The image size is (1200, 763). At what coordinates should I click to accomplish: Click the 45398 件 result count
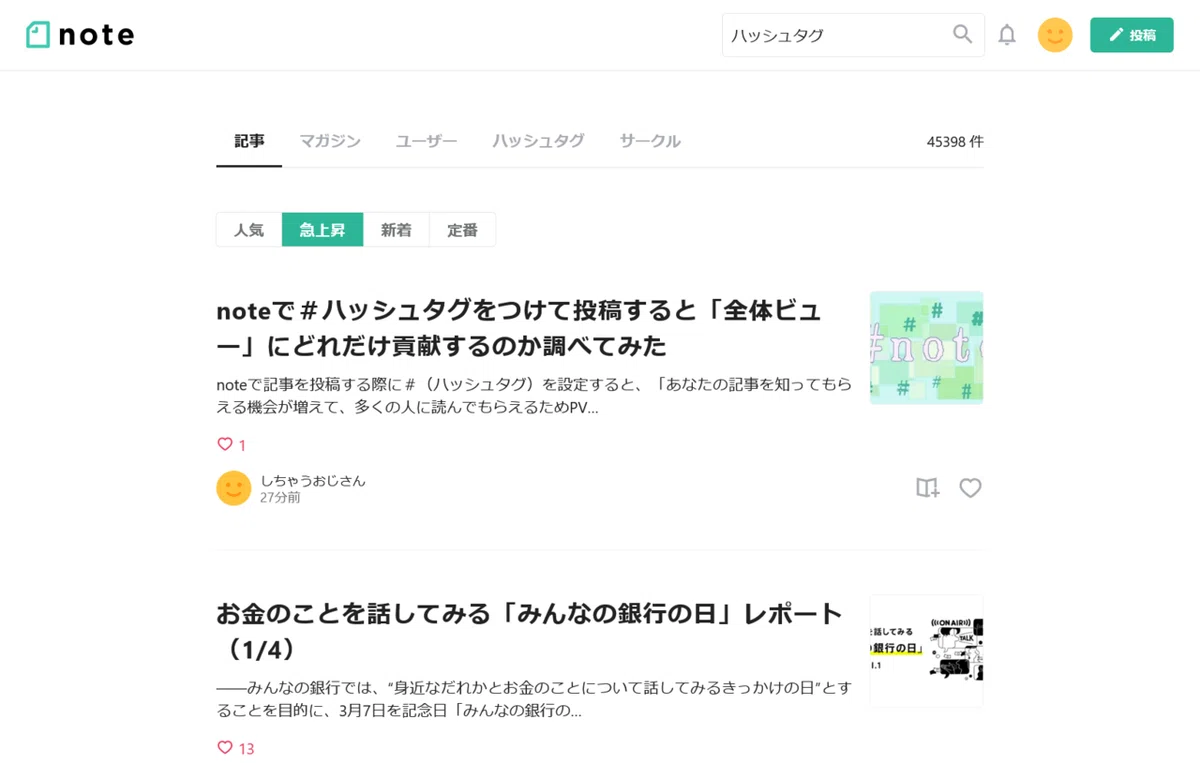(955, 142)
